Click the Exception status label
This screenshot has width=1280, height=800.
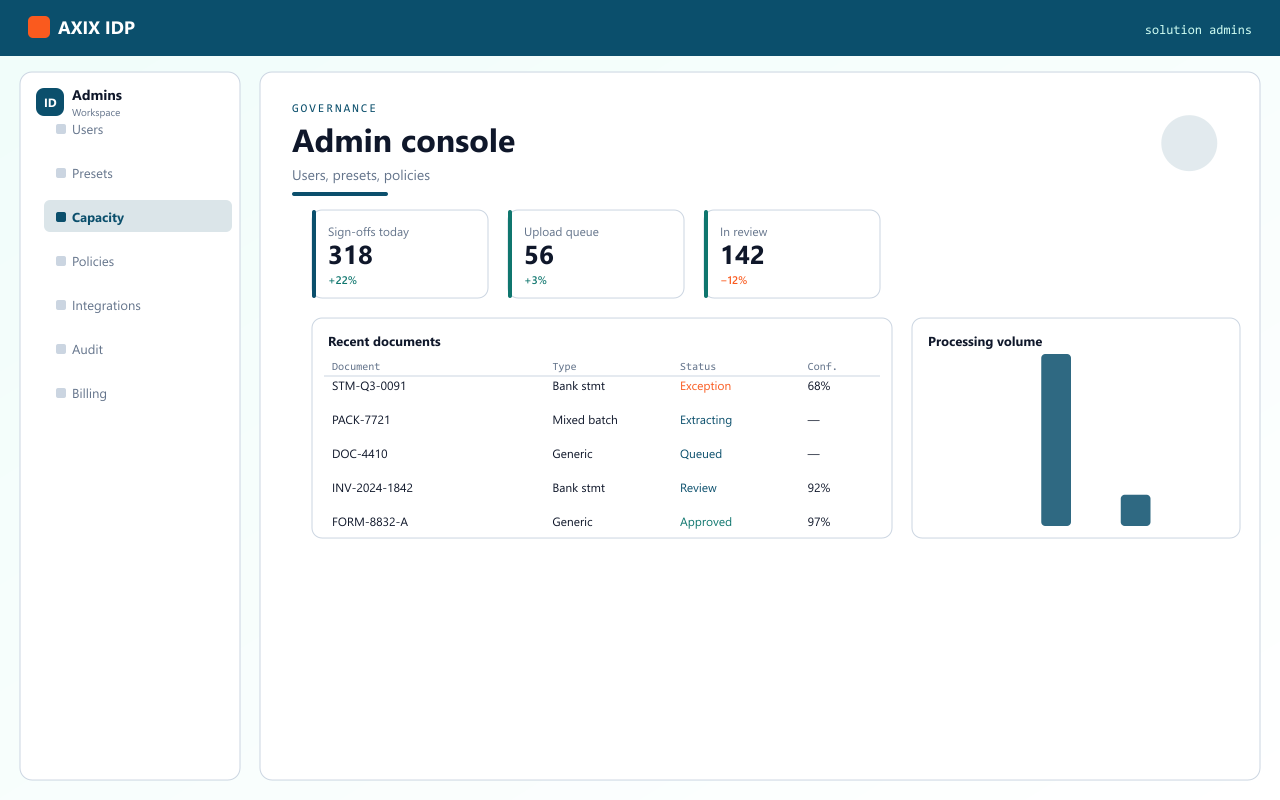(705, 386)
